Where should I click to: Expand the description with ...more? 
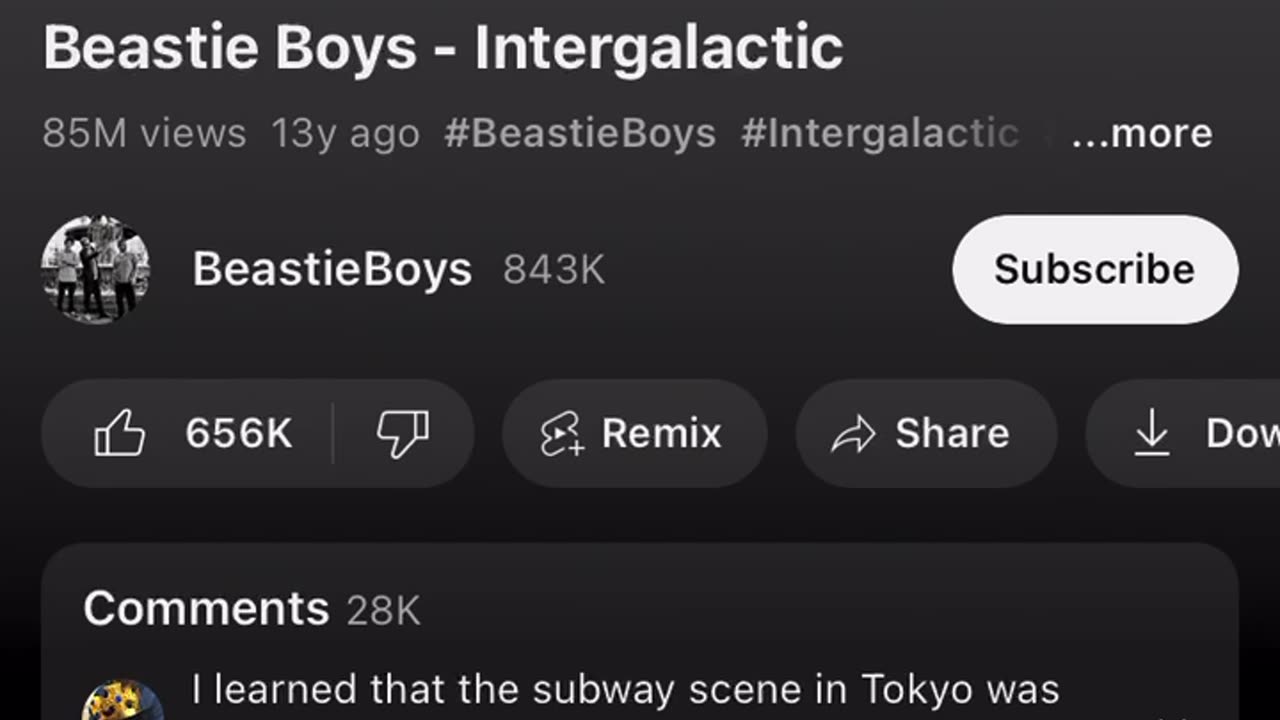click(1141, 133)
